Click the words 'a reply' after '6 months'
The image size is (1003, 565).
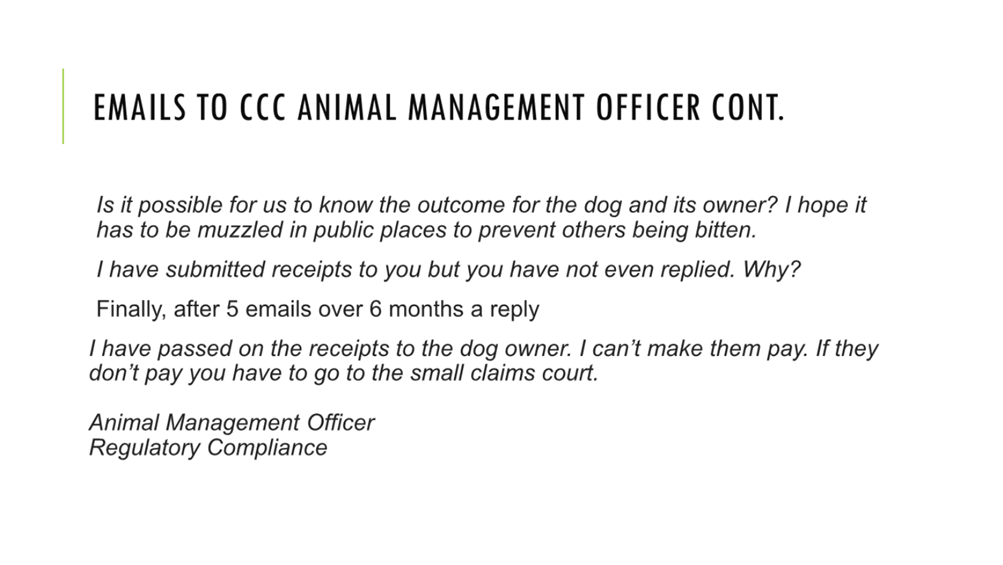tap(505, 309)
